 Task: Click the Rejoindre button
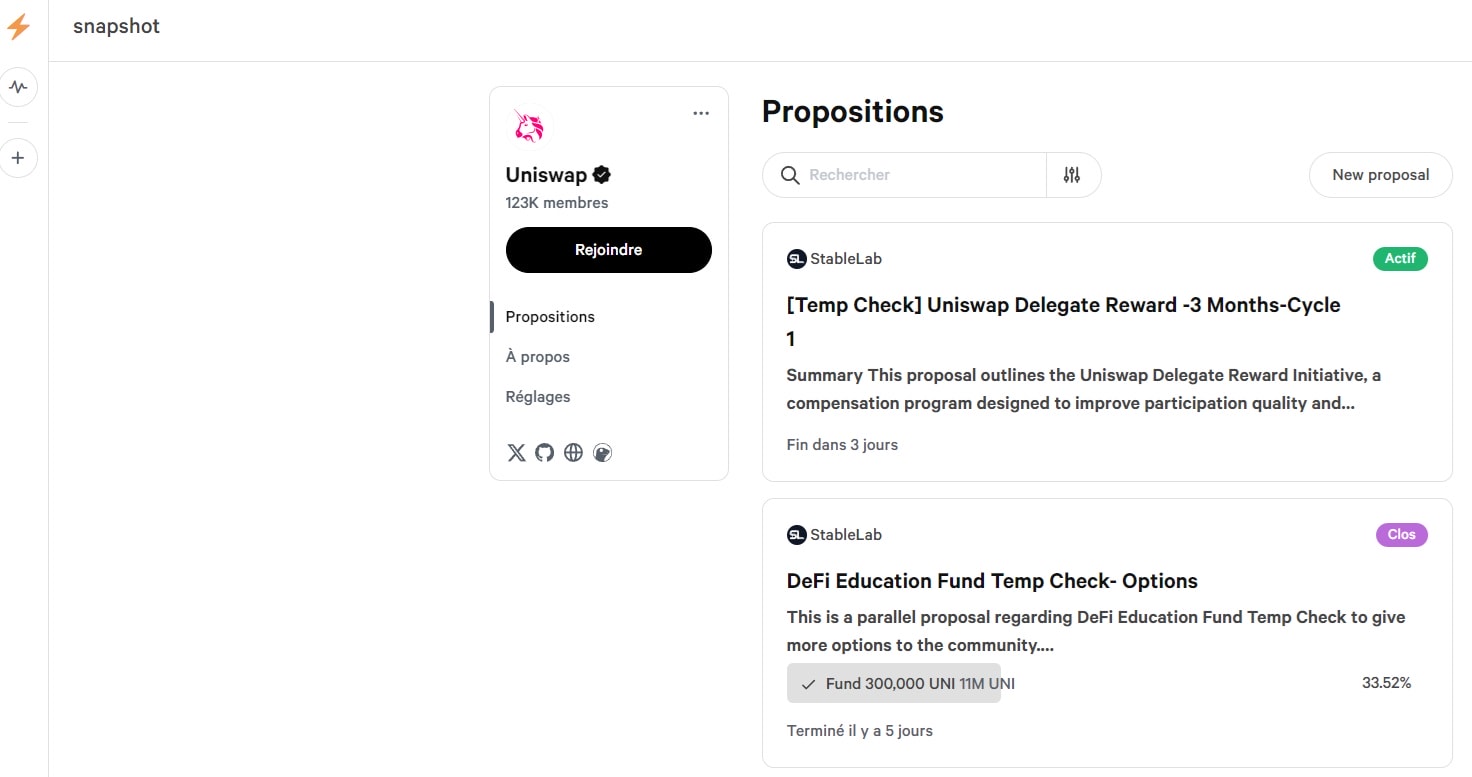pos(608,250)
